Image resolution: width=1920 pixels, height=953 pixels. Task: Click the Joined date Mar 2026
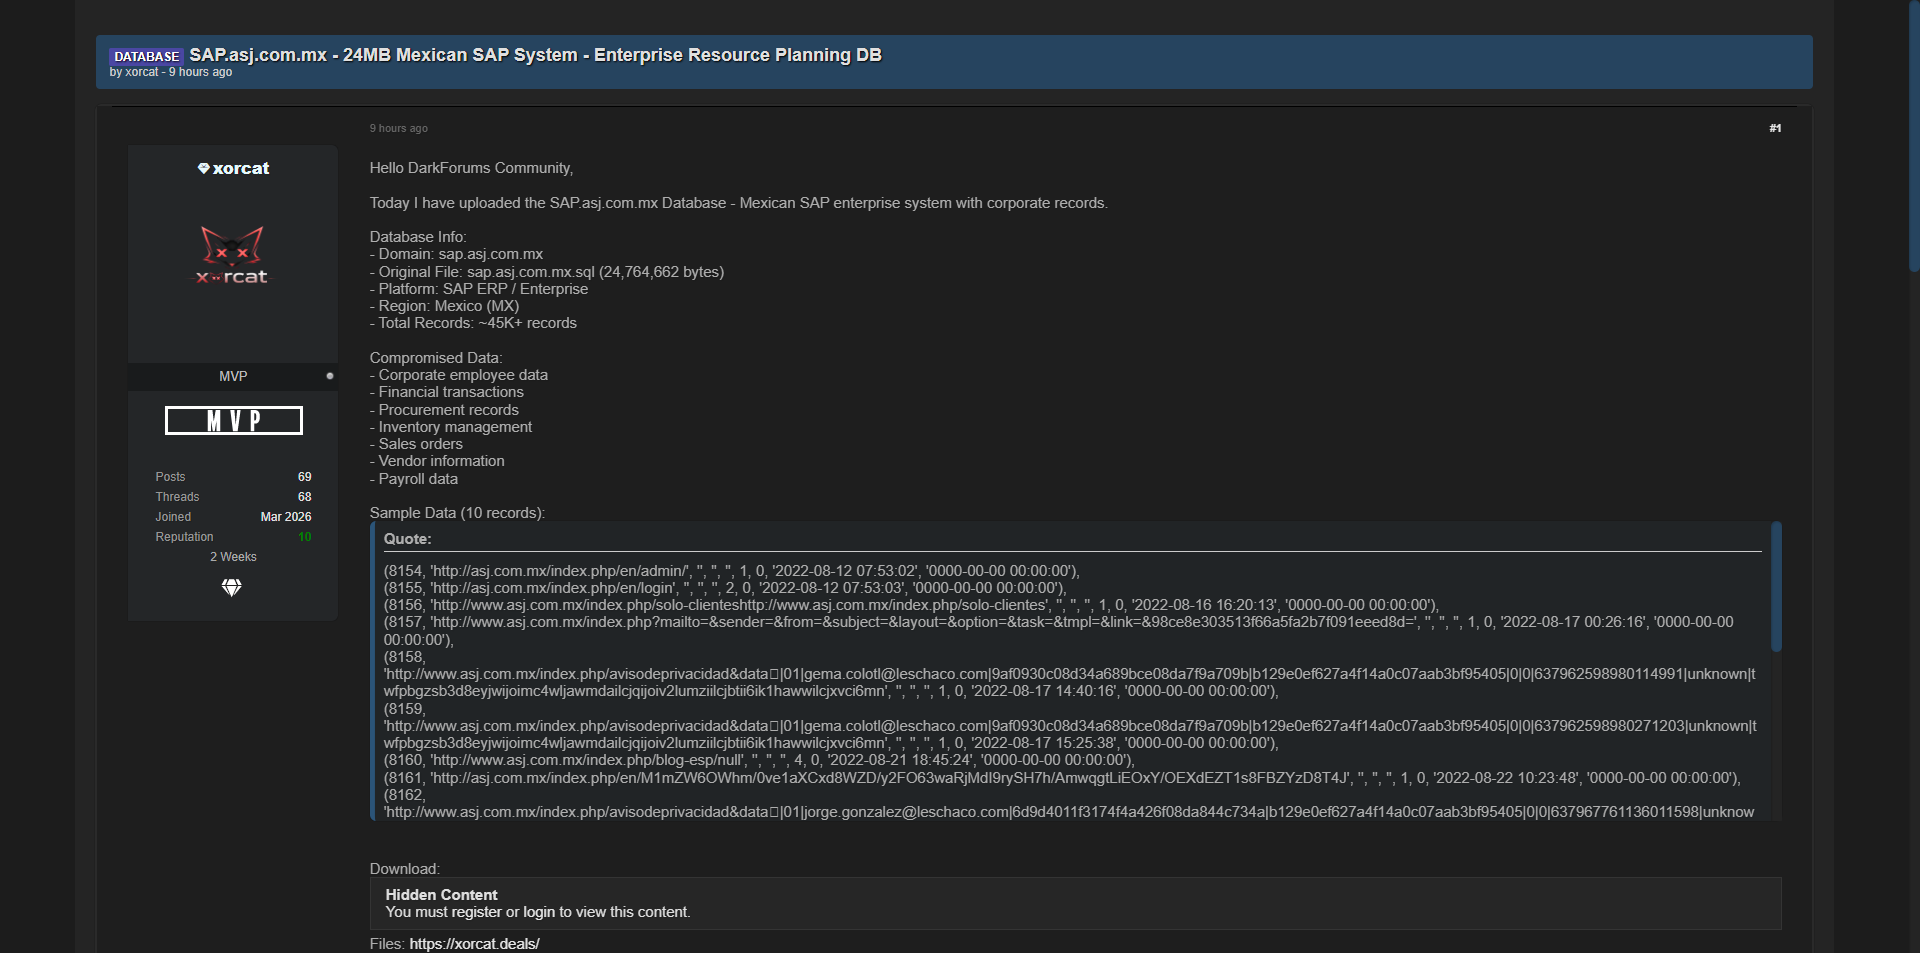click(x=286, y=517)
